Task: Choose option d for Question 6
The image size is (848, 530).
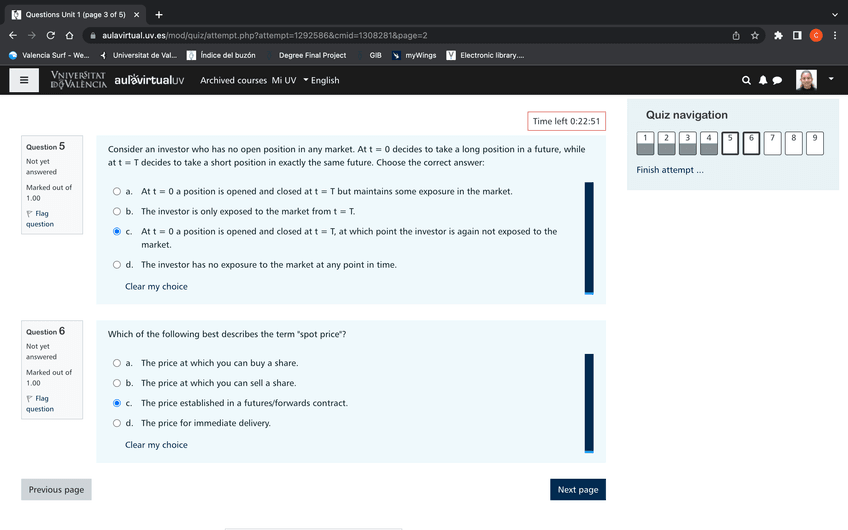Action: point(117,423)
